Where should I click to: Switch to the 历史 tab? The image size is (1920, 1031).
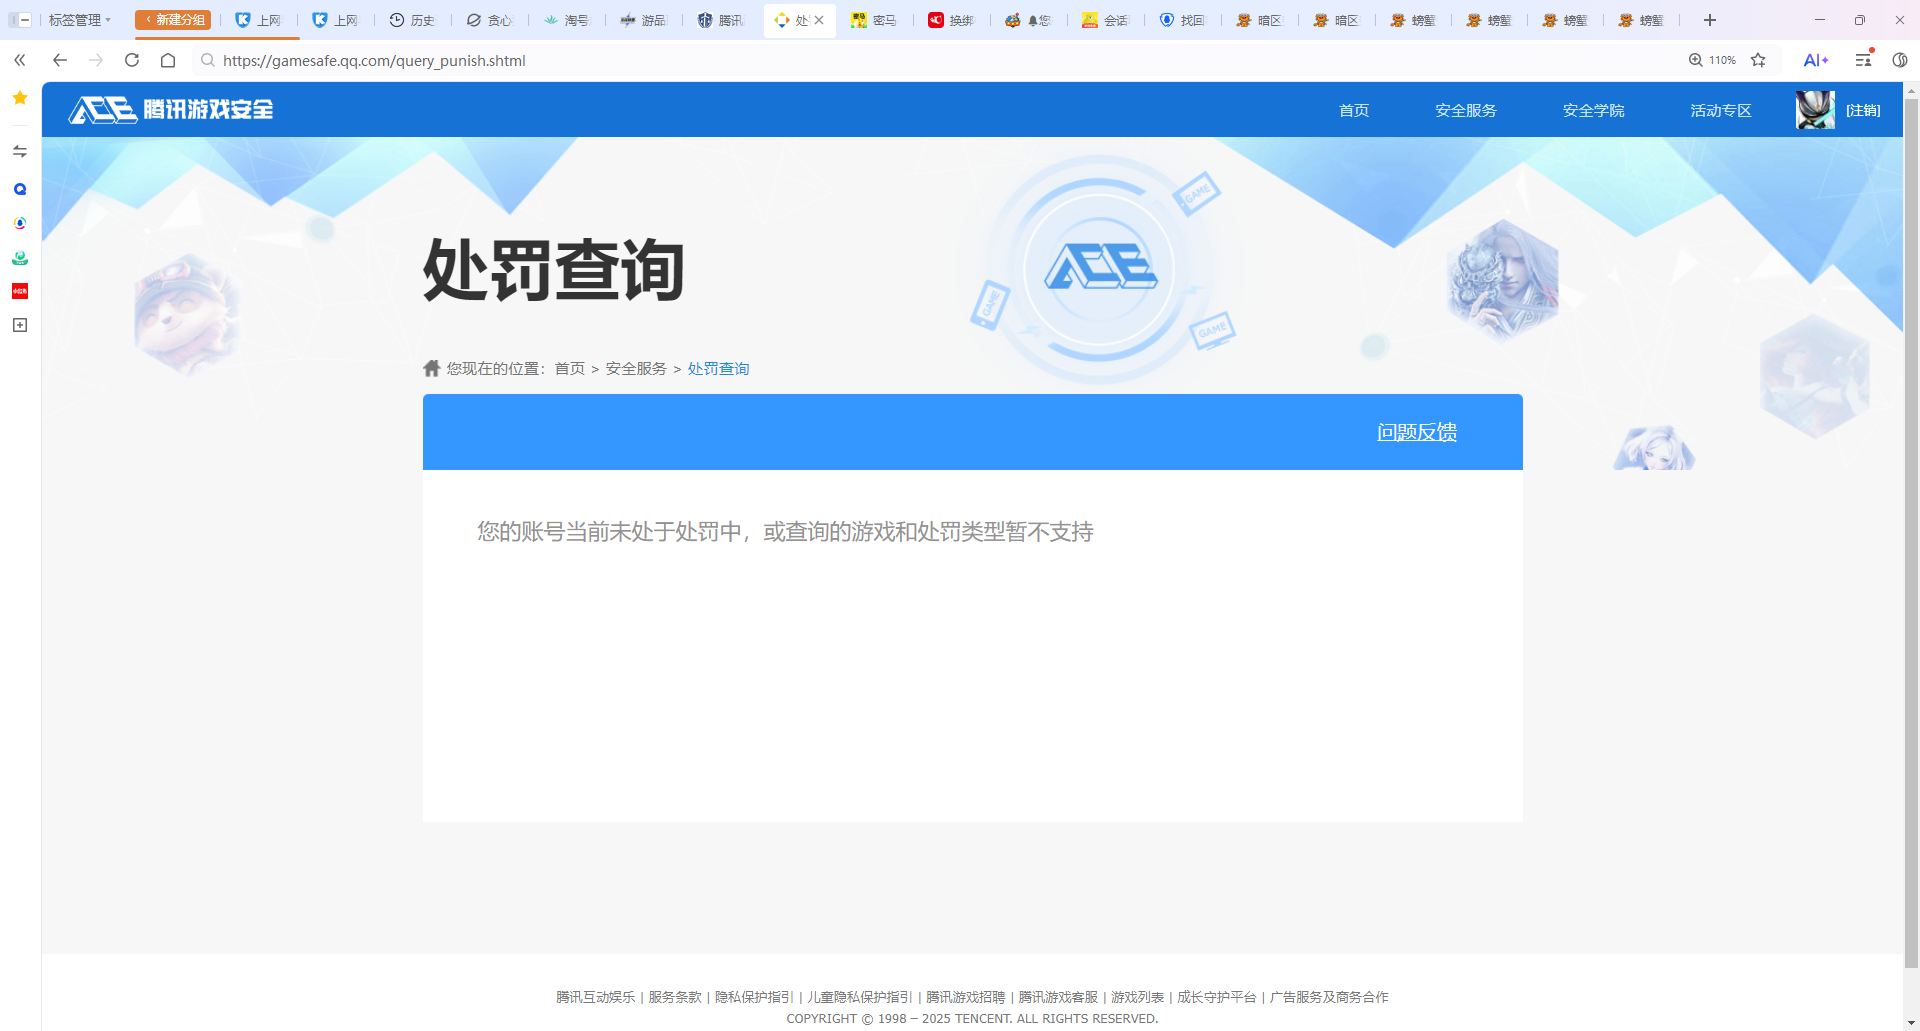[x=412, y=20]
